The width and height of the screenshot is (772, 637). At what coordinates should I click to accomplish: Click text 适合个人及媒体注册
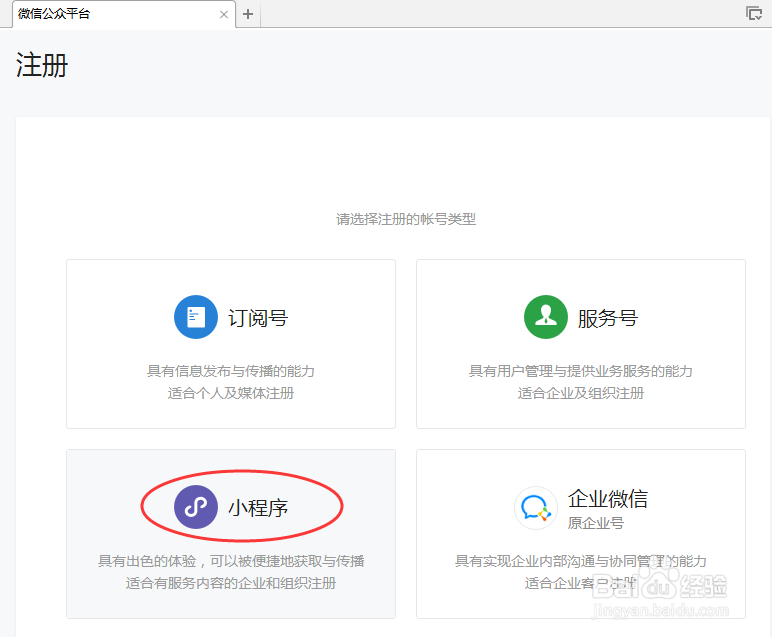231,393
